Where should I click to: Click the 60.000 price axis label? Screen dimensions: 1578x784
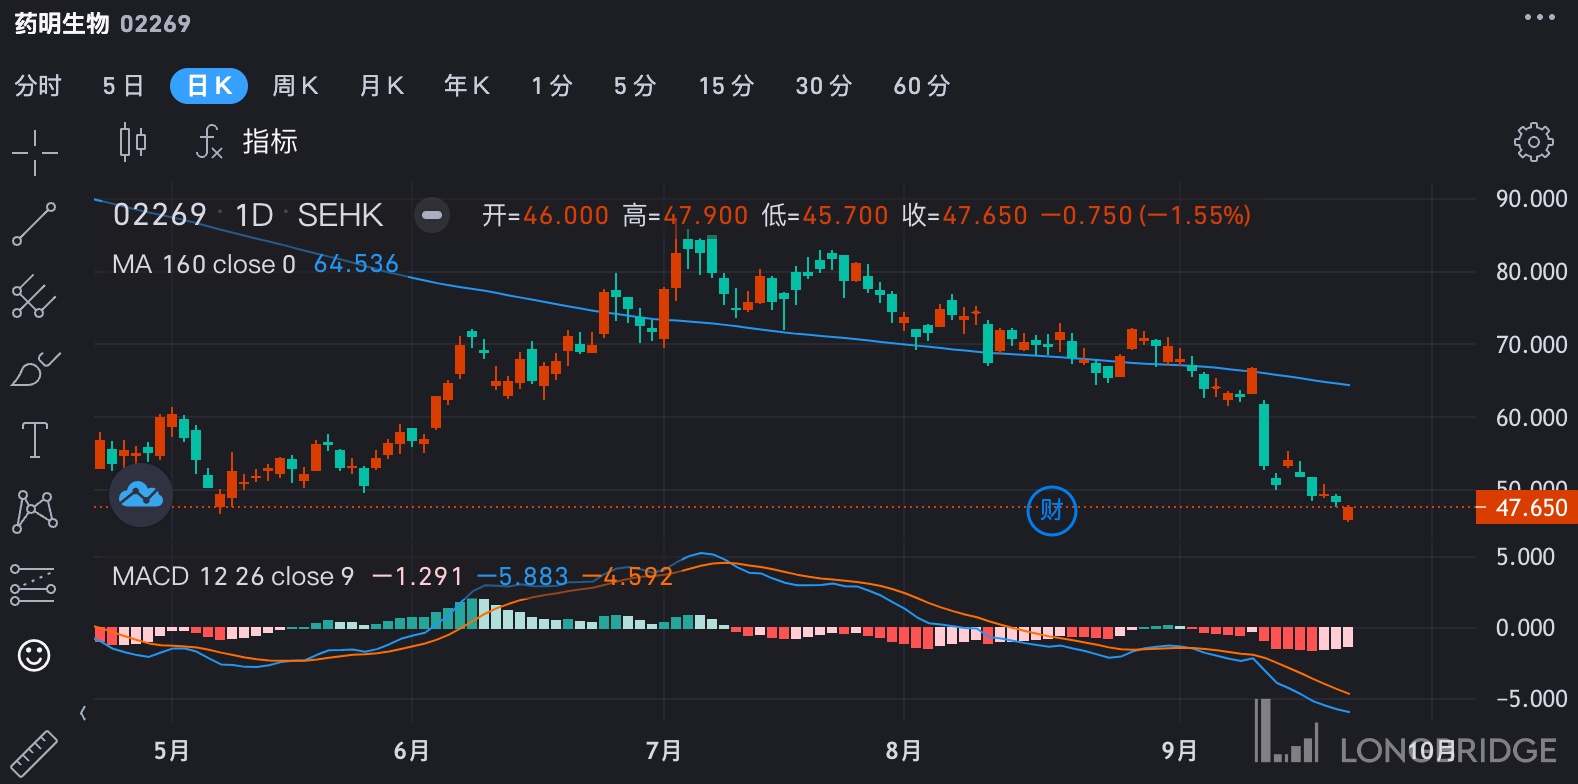1531,417
